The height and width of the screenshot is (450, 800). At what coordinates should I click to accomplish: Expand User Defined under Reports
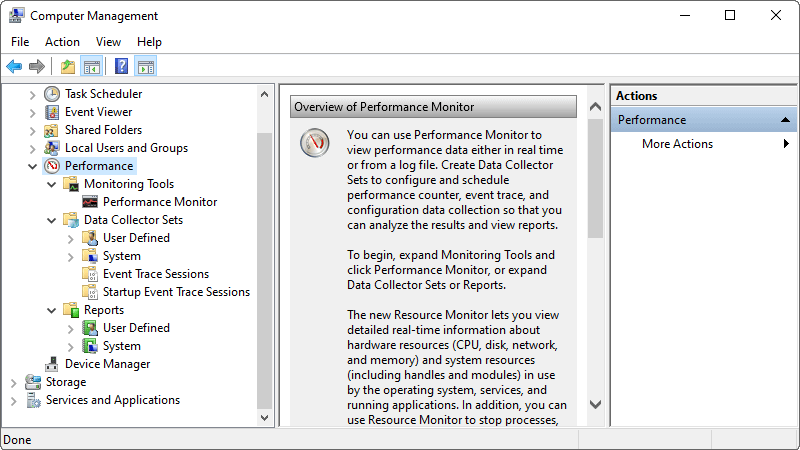pos(70,328)
